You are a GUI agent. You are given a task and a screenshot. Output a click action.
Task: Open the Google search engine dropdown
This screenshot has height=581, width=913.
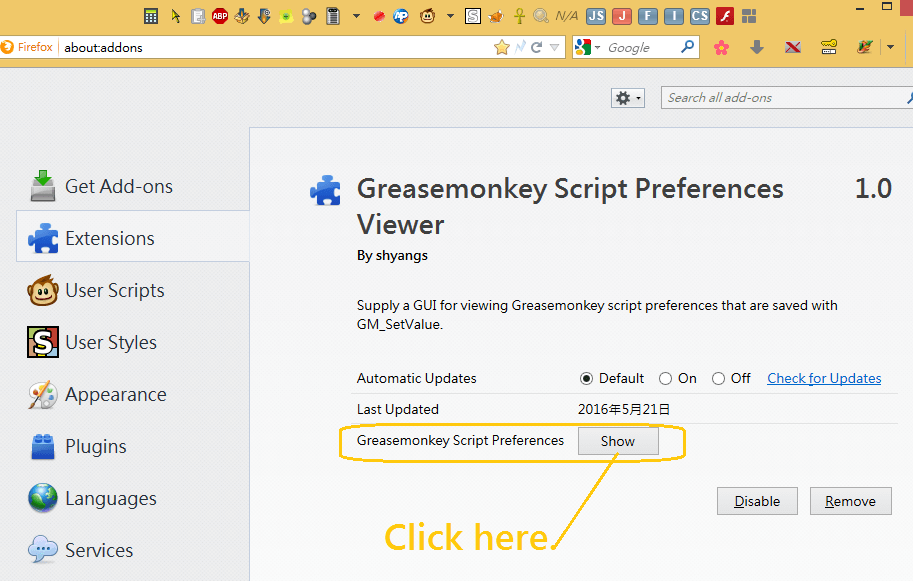pyautogui.click(x=586, y=47)
